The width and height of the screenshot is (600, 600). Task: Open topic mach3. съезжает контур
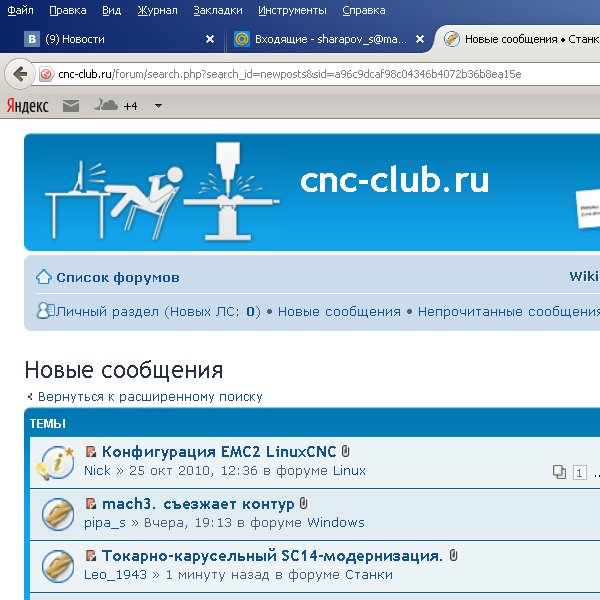pos(198,504)
